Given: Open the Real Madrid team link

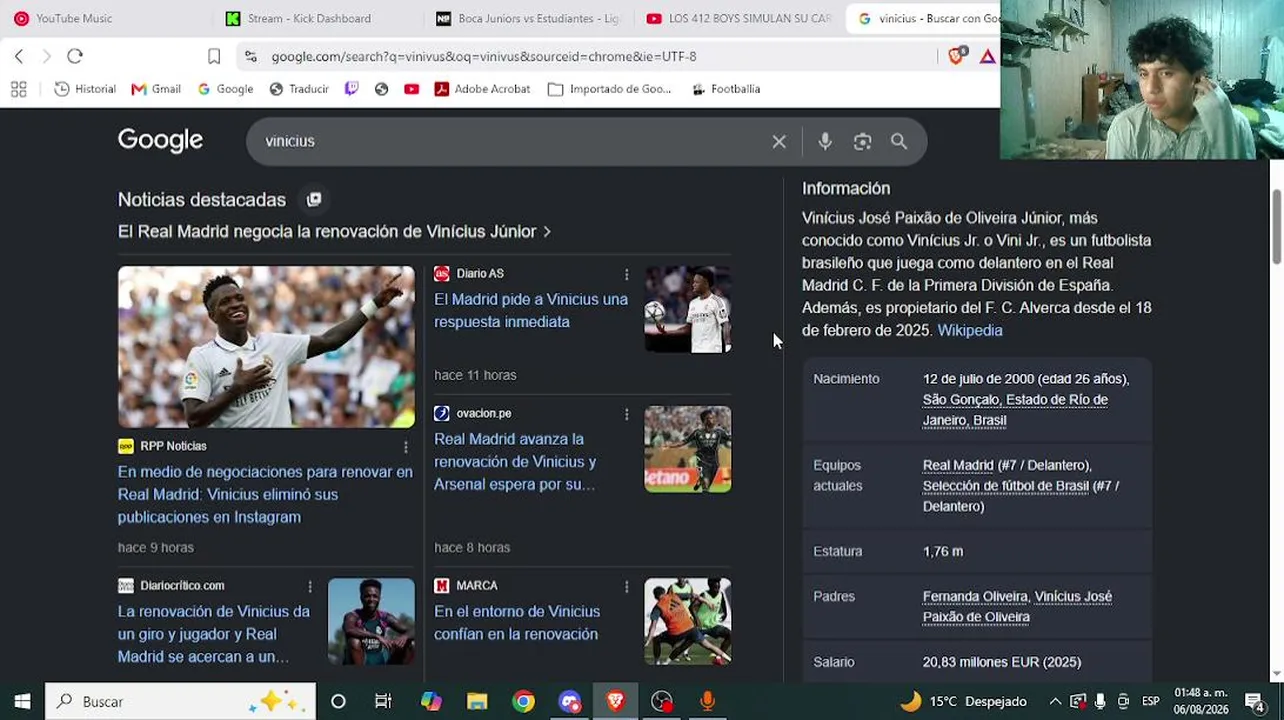Looking at the screenshot, I should (958, 465).
